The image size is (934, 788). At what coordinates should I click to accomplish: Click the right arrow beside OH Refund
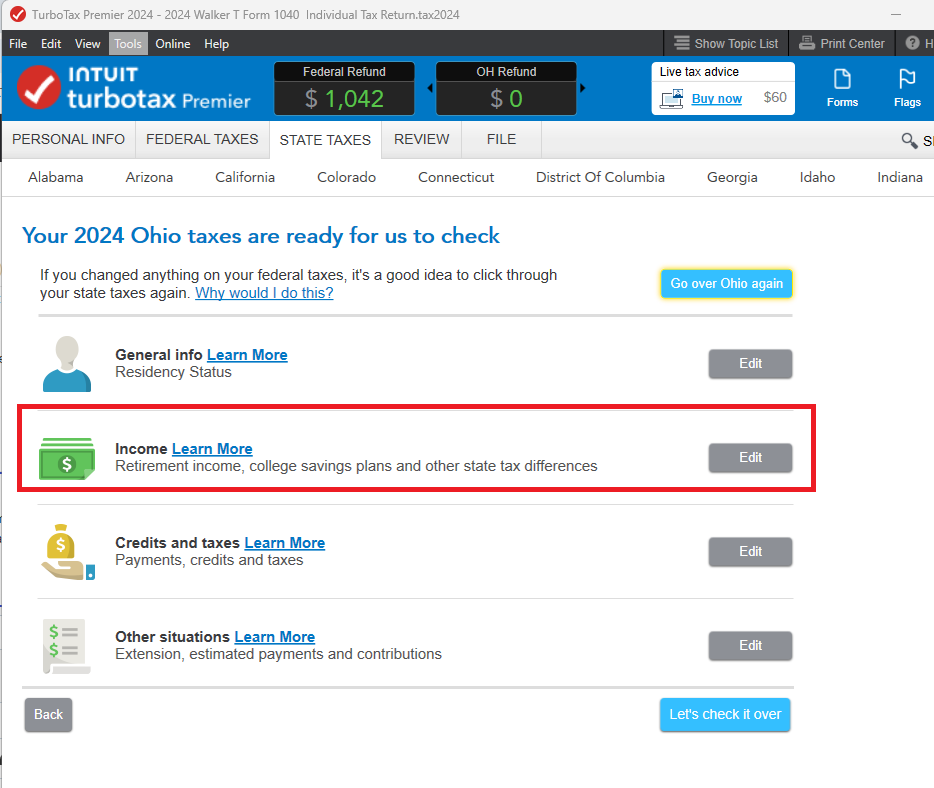point(583,88)
